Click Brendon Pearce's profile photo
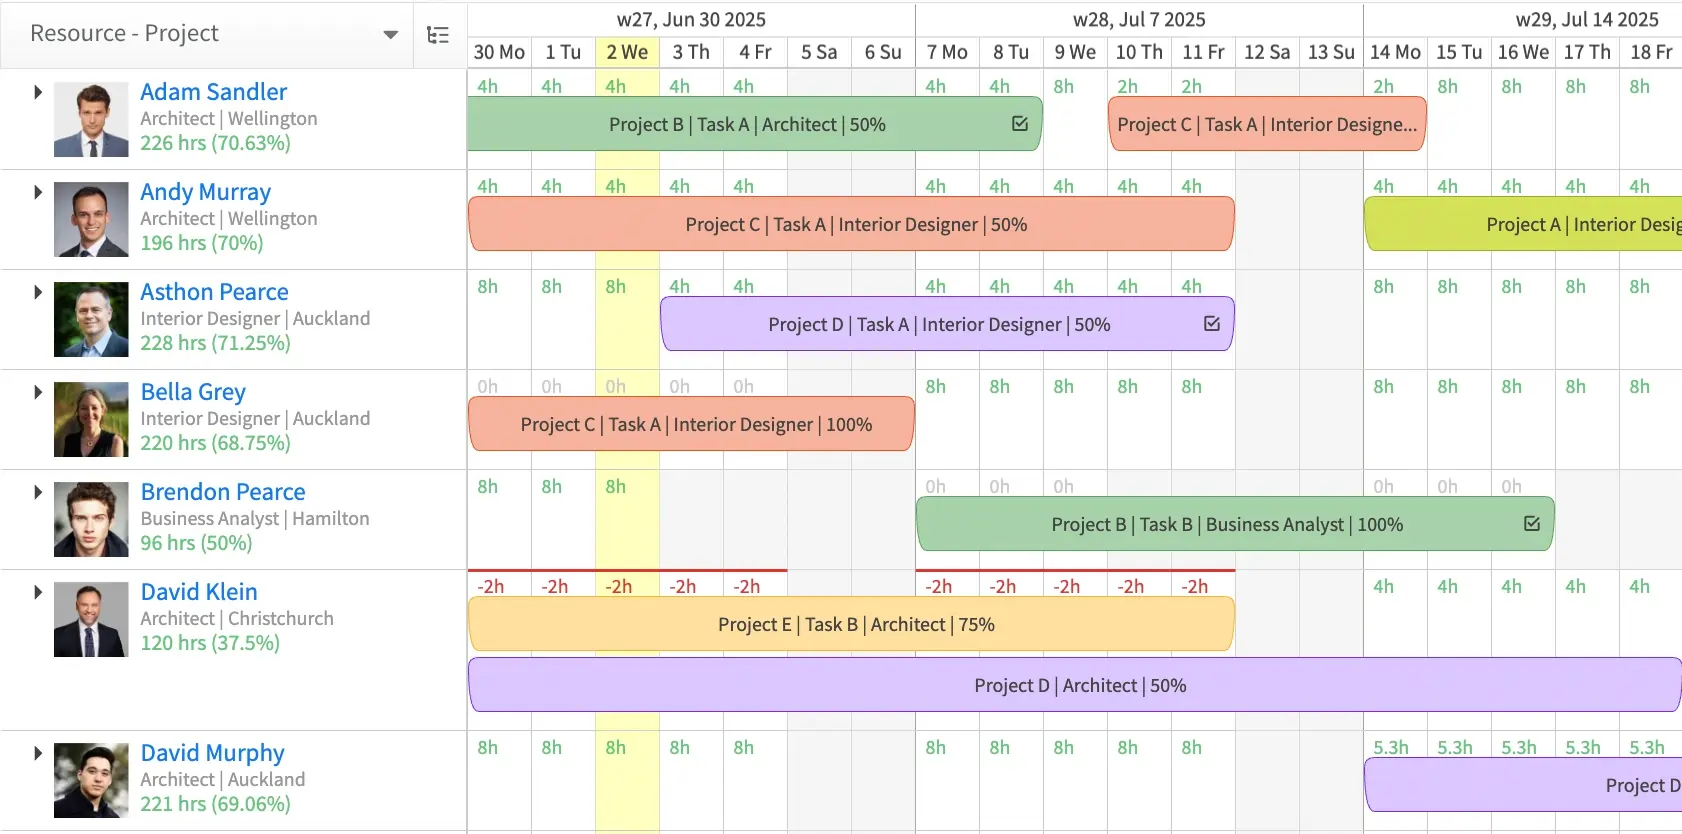 pyautogui.click(x=90, y=518)
